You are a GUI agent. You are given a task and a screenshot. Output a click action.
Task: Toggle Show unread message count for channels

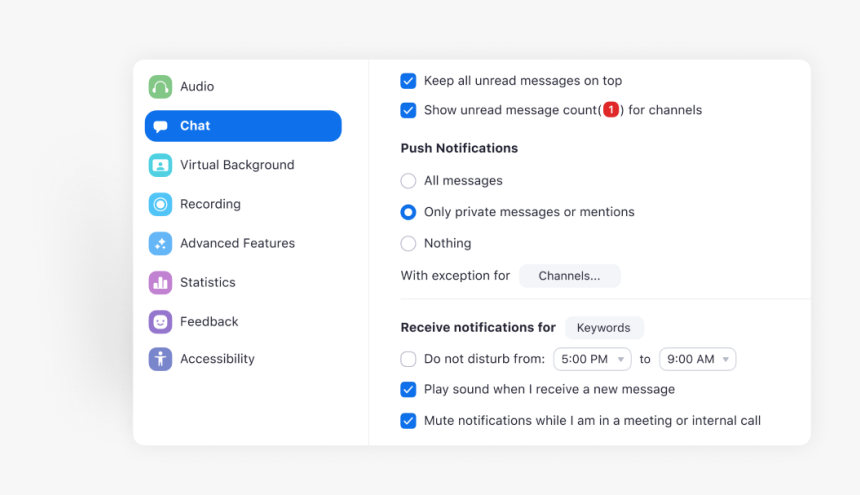click(x=408, y=110)
